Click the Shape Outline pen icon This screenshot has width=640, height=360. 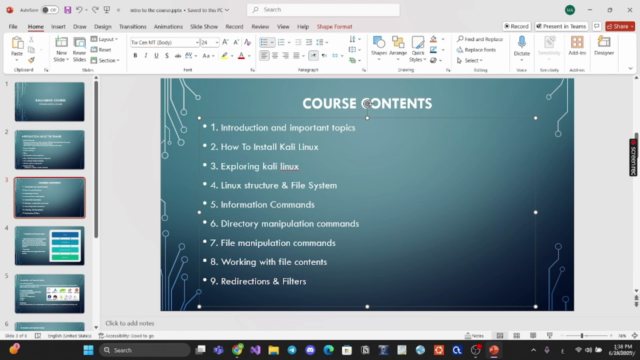point(433,50)
